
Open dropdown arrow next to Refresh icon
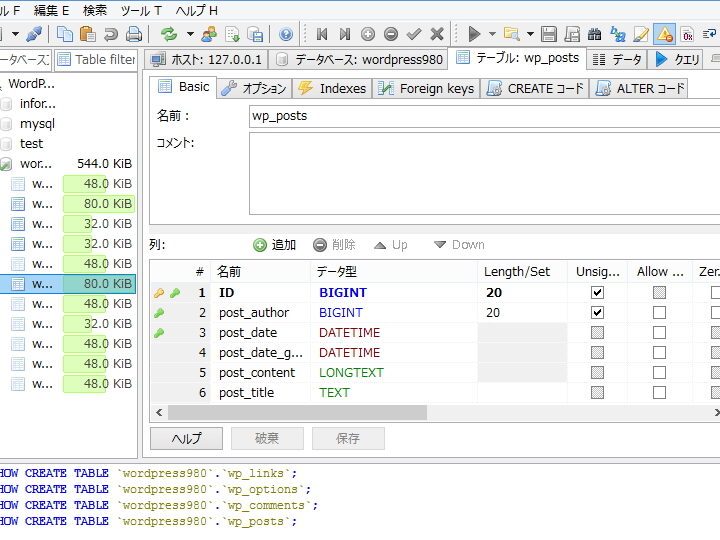189,34
